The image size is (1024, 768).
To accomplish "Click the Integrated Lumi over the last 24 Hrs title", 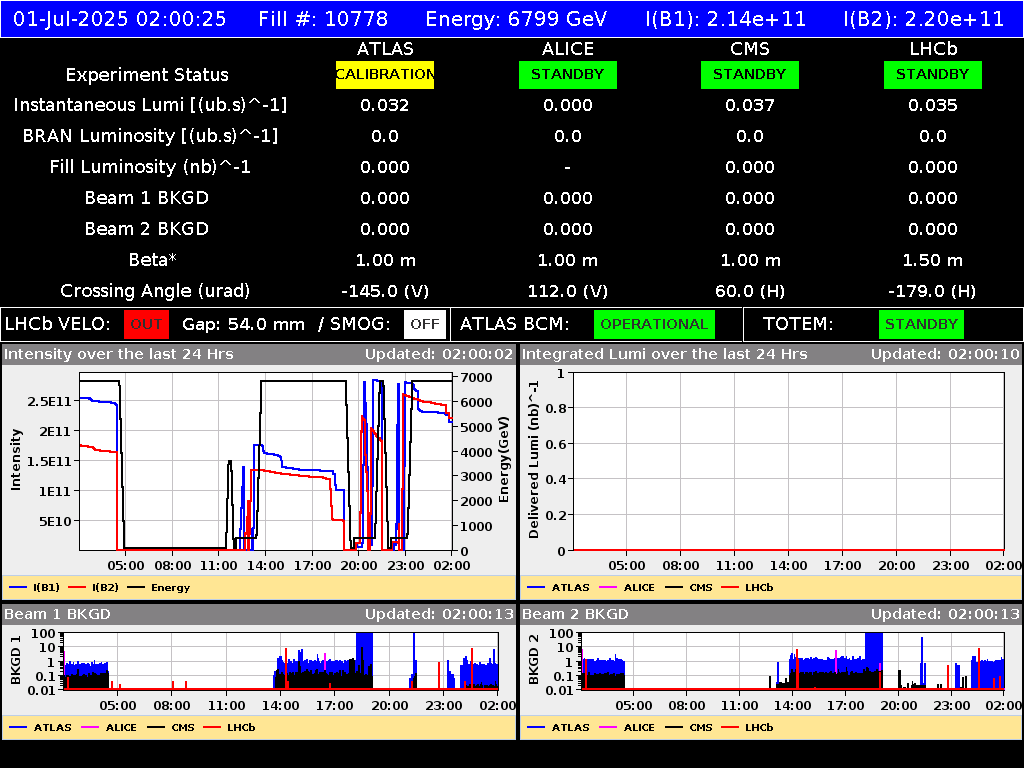I will pos(665,355).
